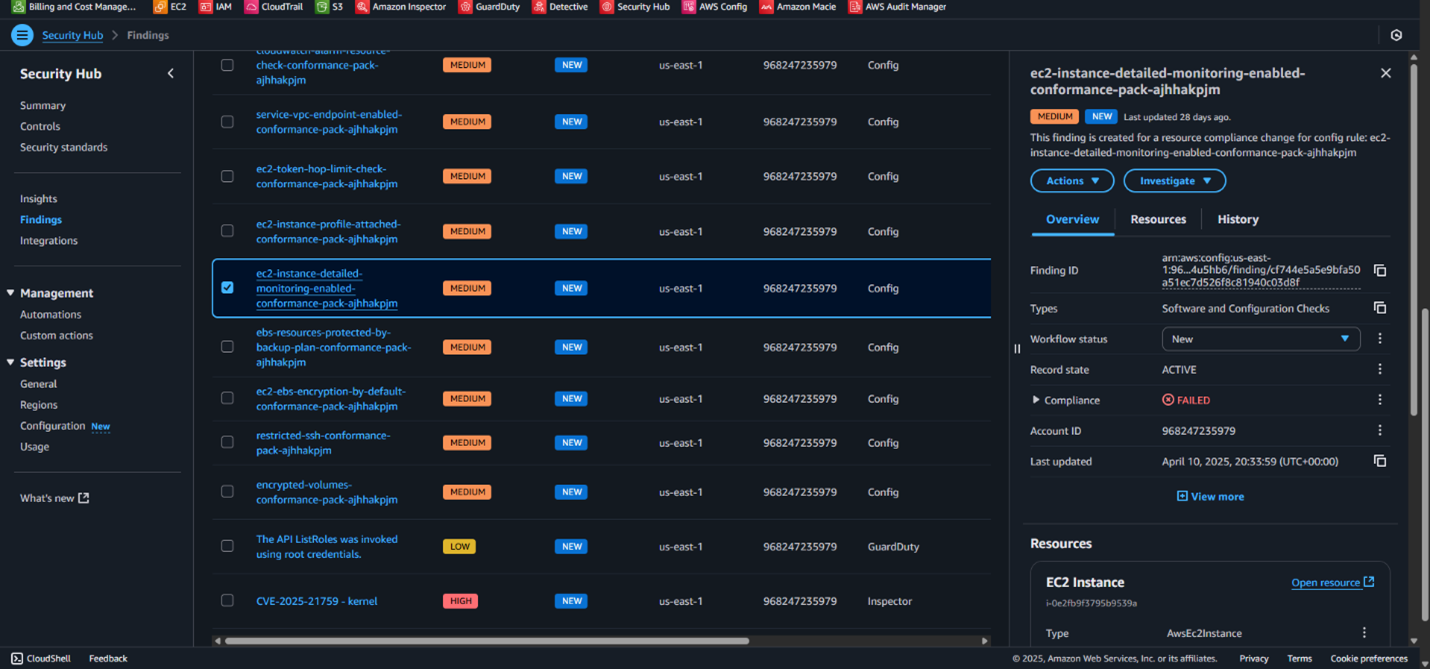Click the horizontal scrollbar under findings table
The height and width of the screenshot is (669, 1430).
(486, 641)
